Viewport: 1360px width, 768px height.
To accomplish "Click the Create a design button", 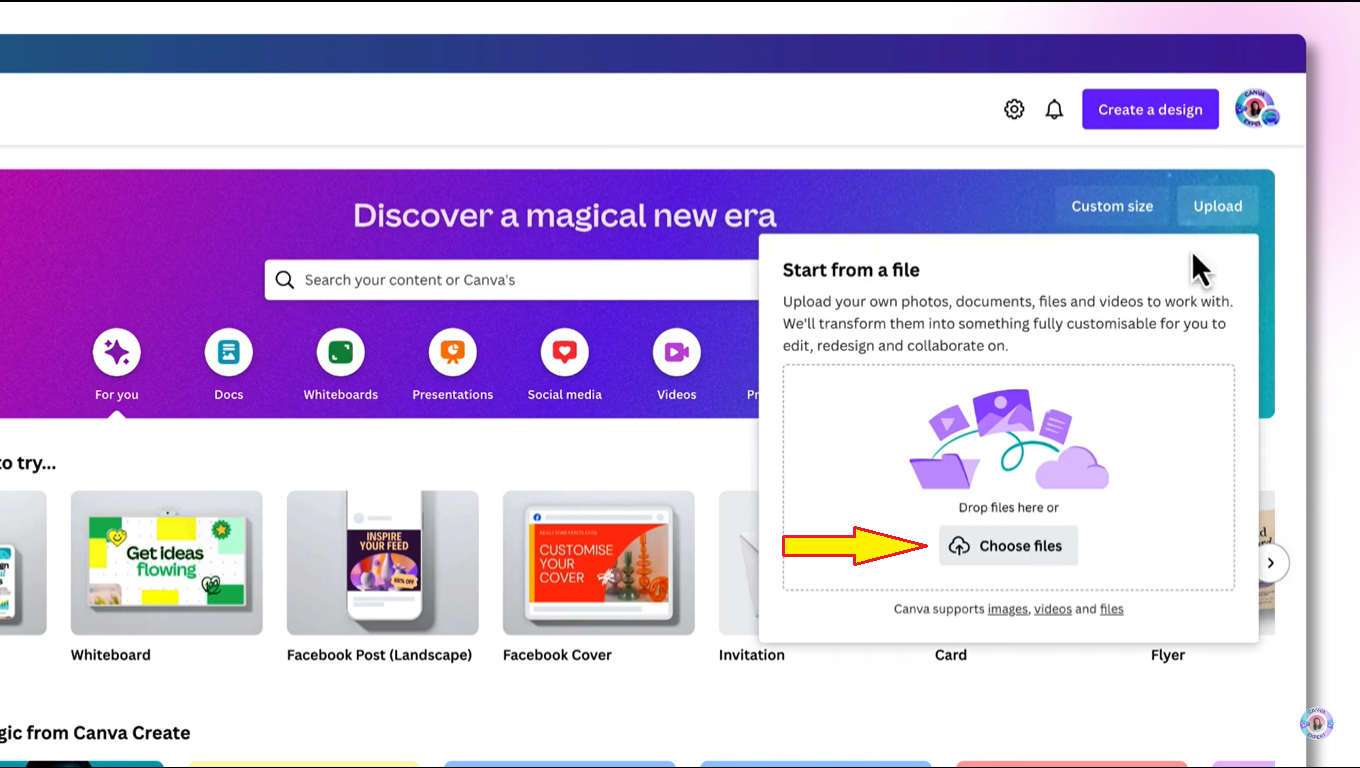I will [1150, 109].
